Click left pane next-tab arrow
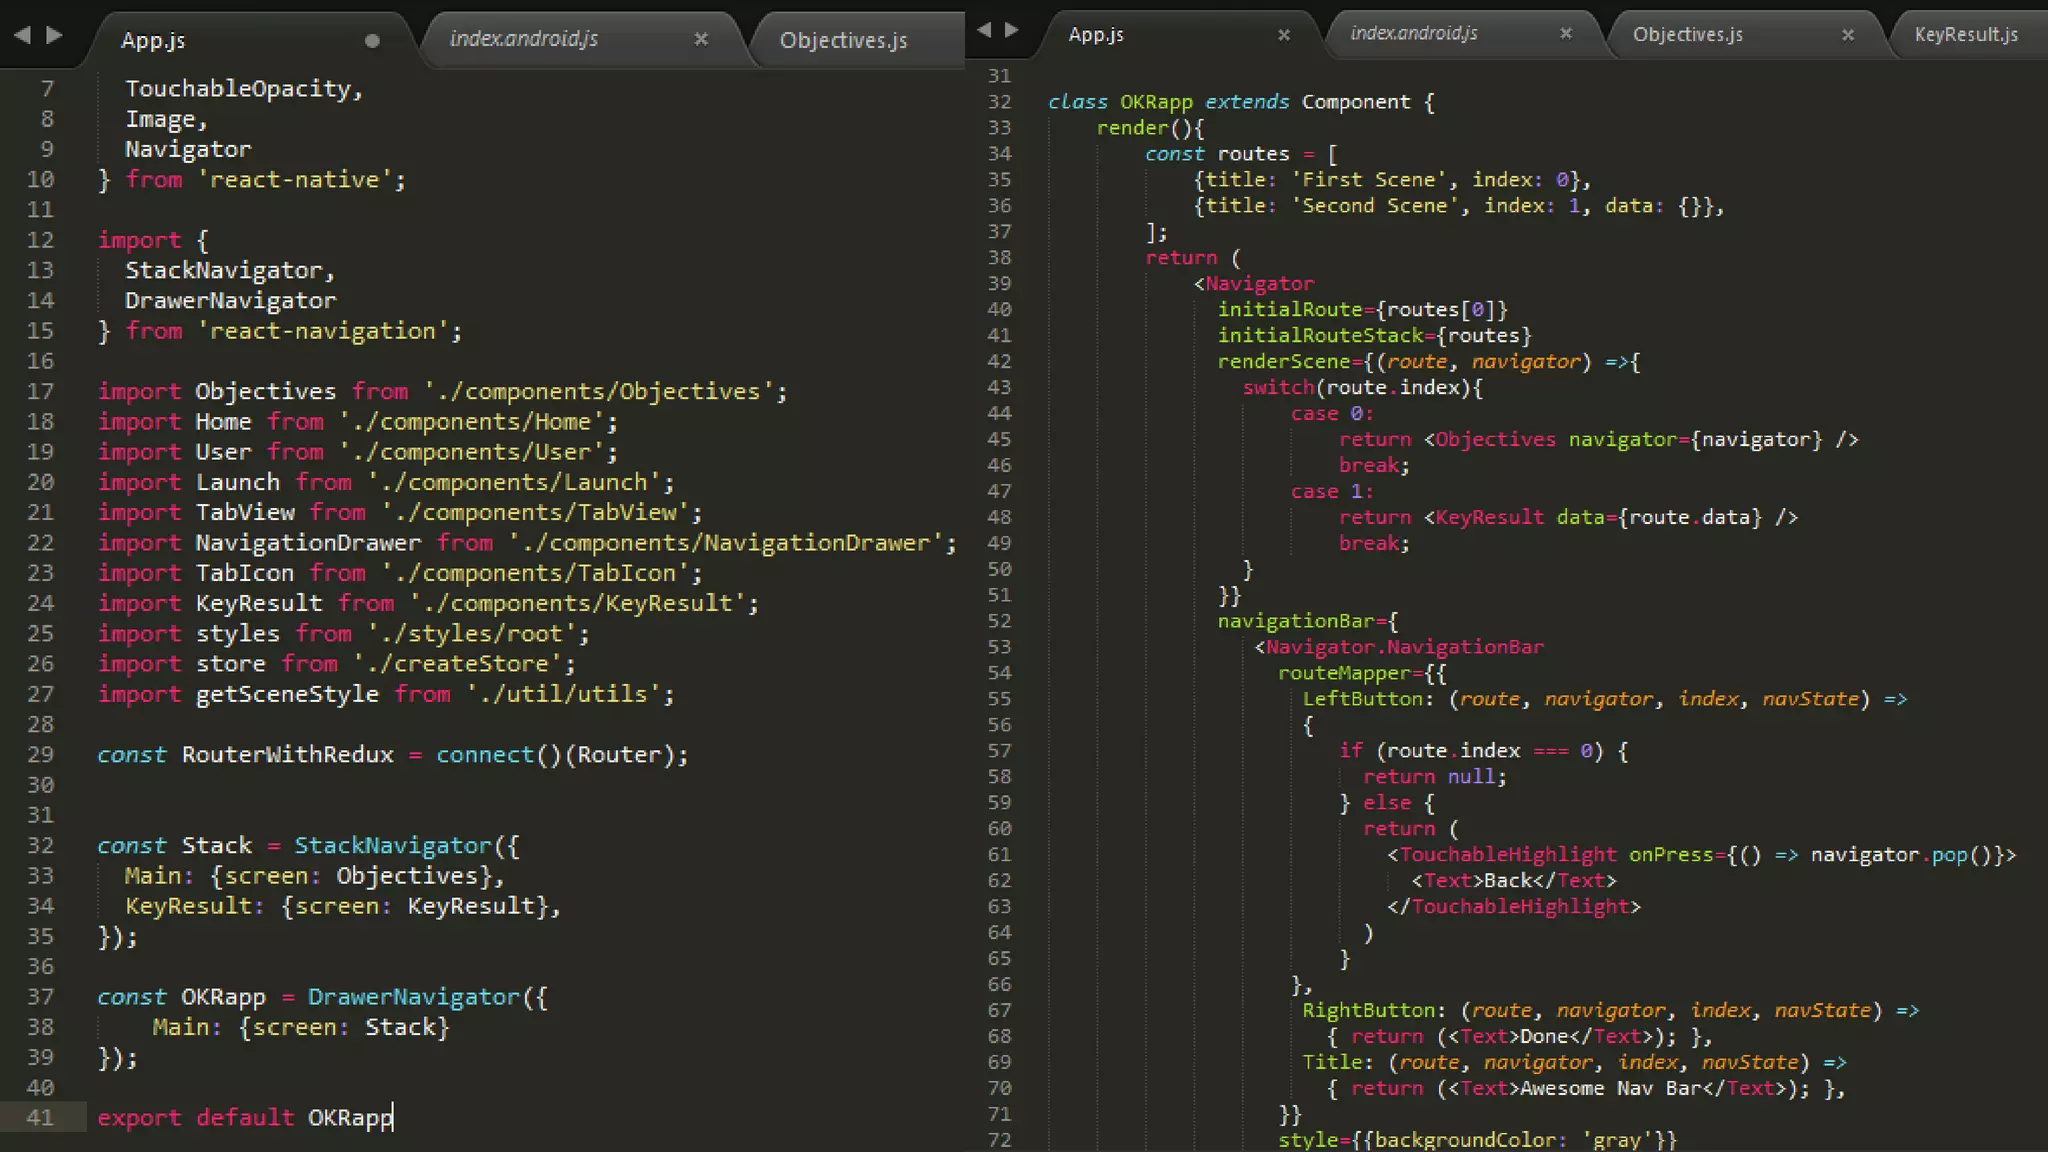This screenshot has height=1152, width=2048. coord(55,36)
